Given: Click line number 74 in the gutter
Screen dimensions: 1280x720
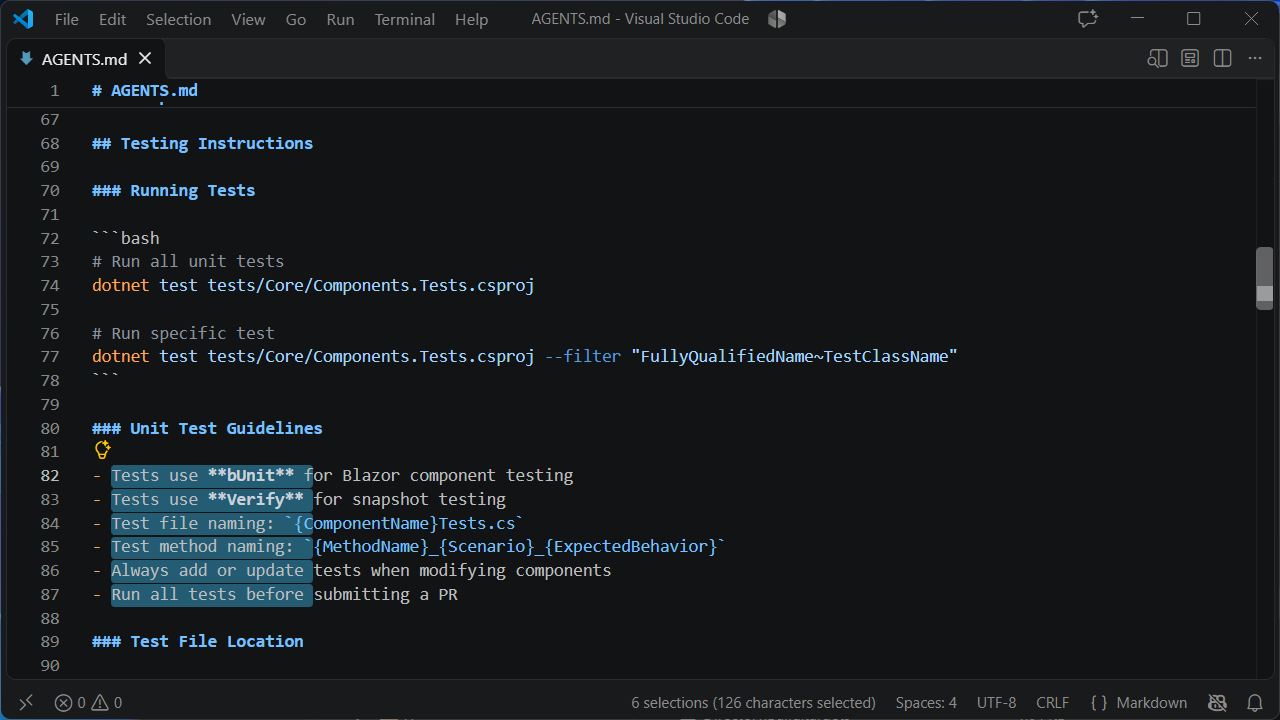Looking at the screenshot, I should click(50, 285).
